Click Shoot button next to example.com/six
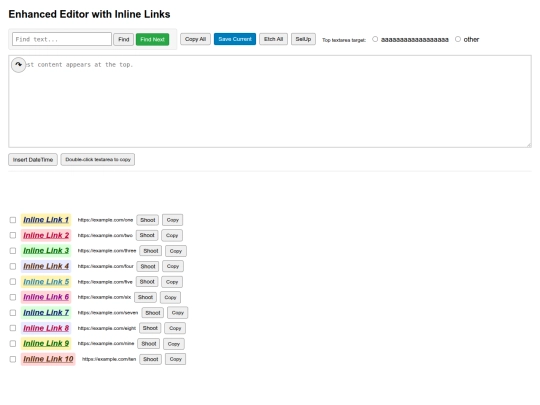 click(145, 297)
